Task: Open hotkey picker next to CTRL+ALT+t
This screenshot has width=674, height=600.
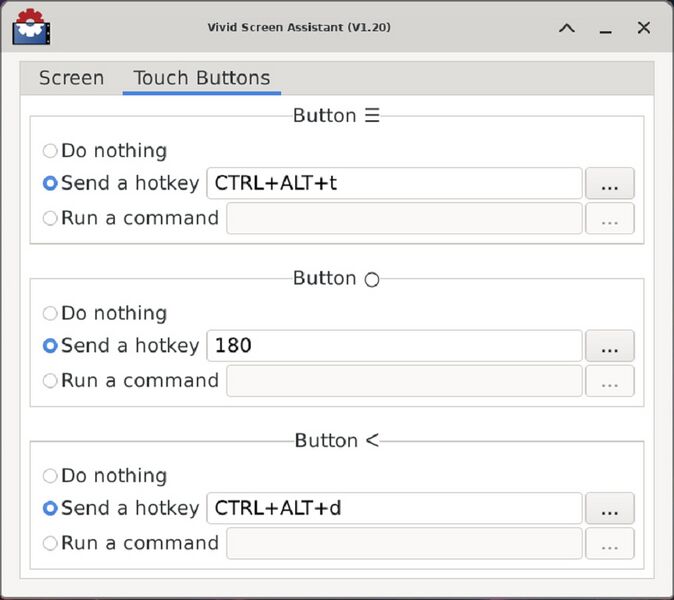Action: point(609,184)
